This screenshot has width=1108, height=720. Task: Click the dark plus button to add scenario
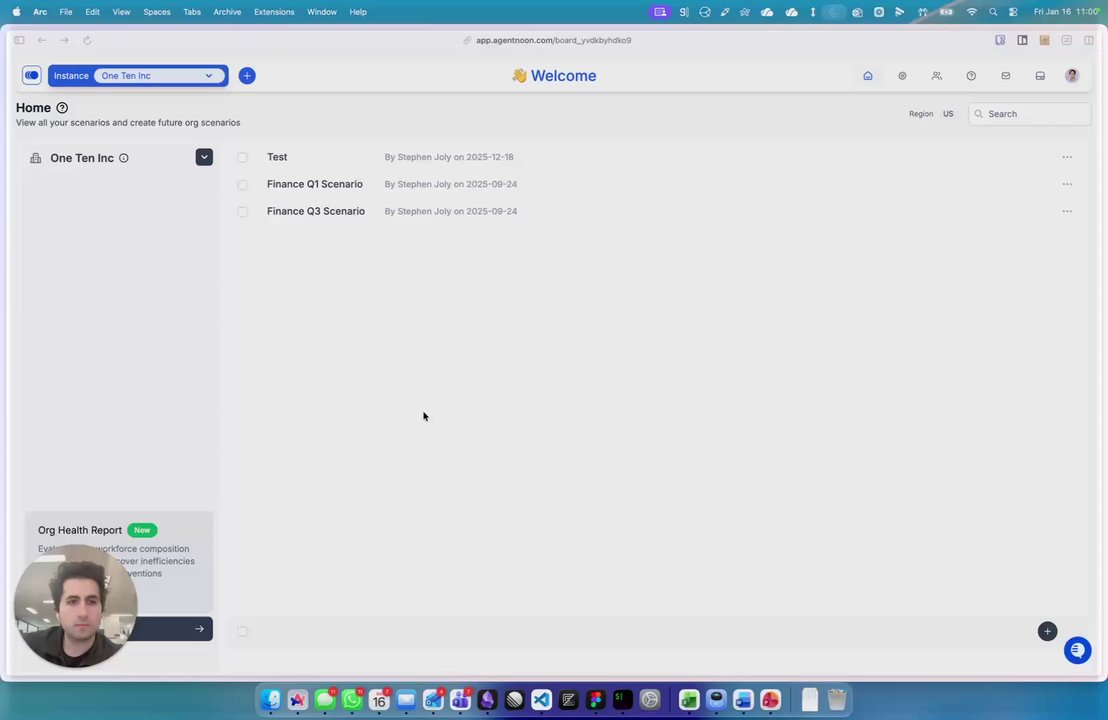click(x=1047, y=631)
